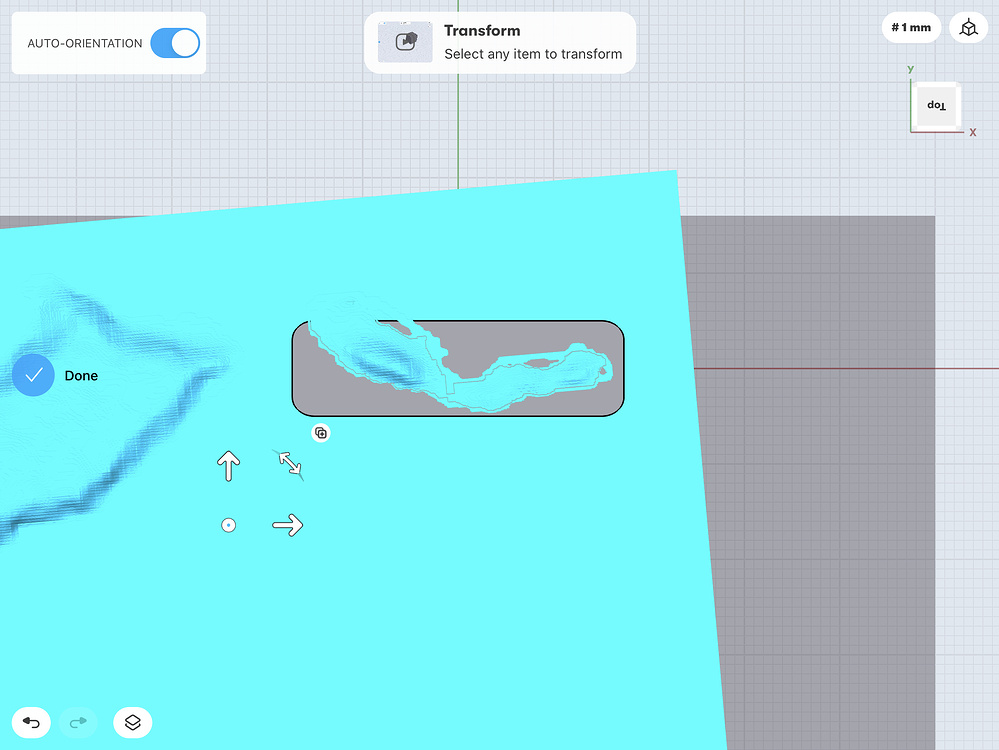Screen dimensions: 999x750
Task: Click the AUTO-ORIENTATION label
Action: tap(85, 43)
